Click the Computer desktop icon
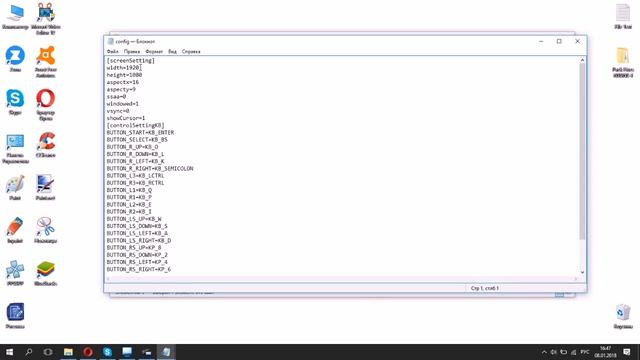This screenshot has height=360, width=640. [x=15, y=16]
